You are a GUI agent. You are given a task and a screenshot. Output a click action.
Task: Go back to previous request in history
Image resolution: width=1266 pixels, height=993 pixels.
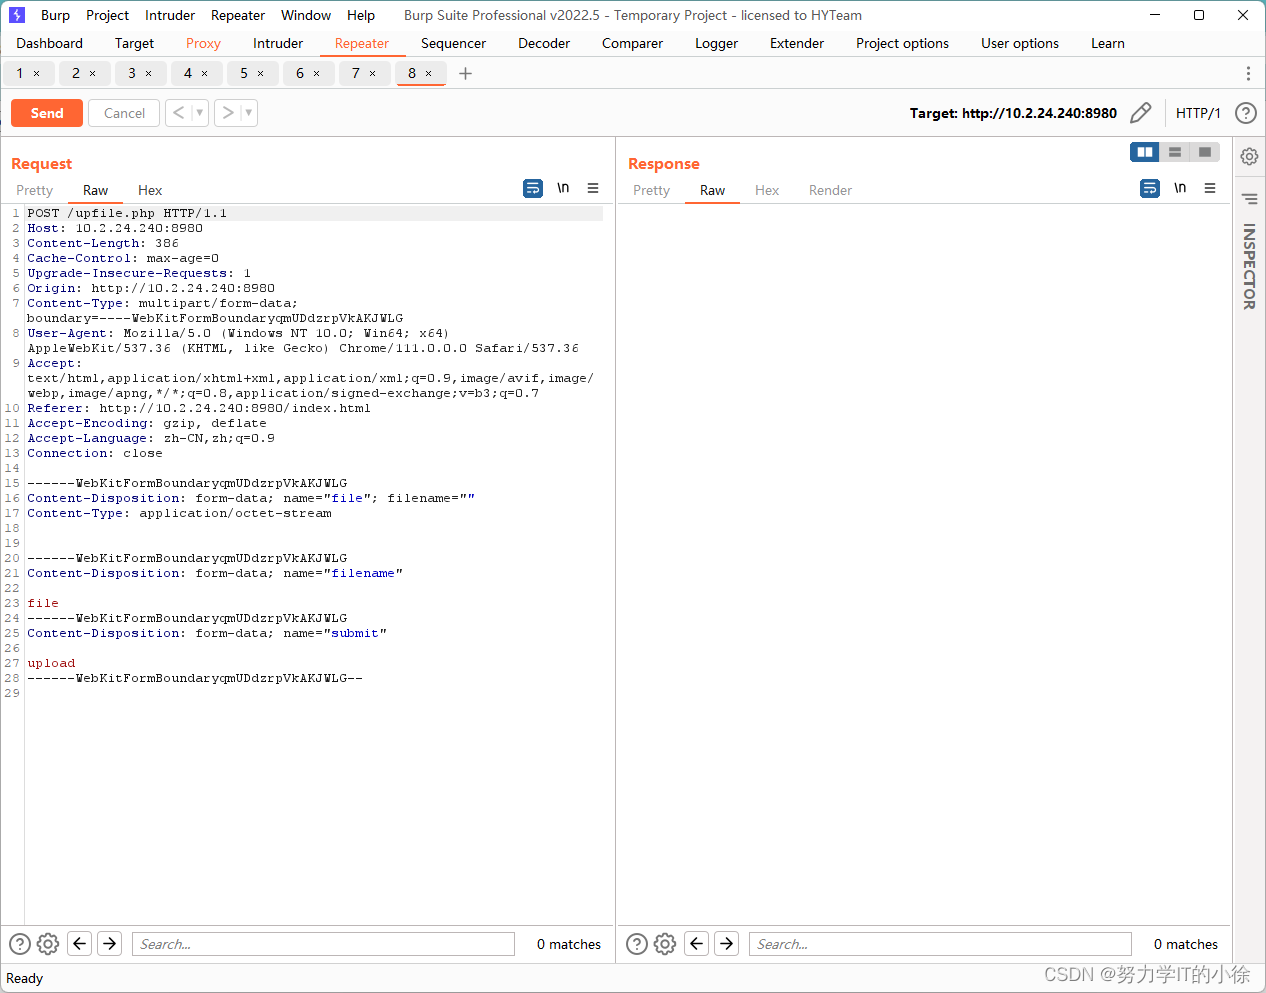click(x=178, y=113)
